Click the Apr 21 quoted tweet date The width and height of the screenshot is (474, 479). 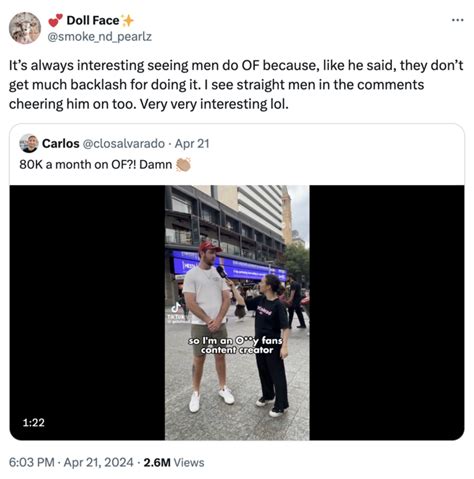[192, 144]
